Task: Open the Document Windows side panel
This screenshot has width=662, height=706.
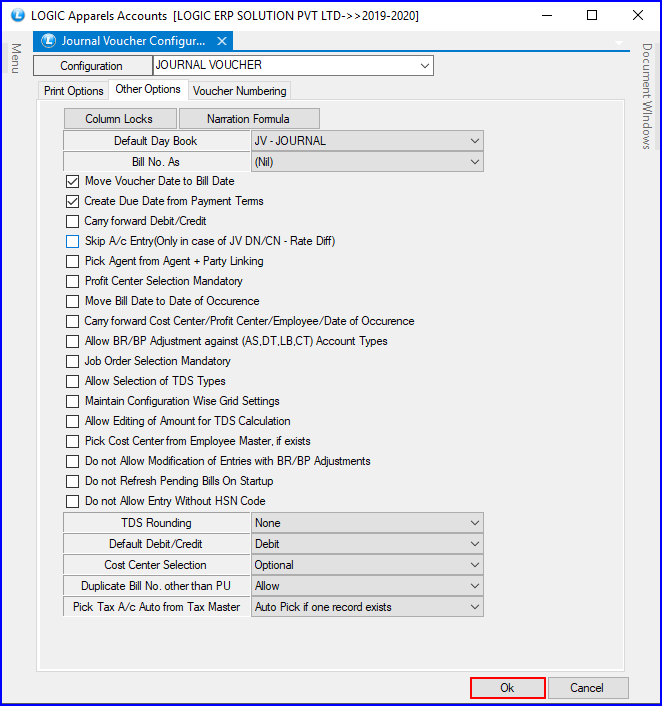Action: (x=647, y=96)
